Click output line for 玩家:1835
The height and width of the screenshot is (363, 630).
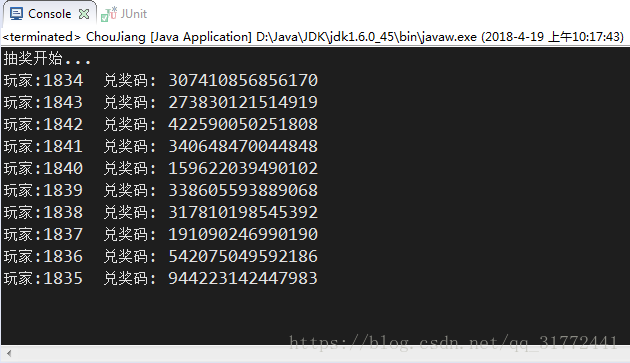tap(161, 278)
